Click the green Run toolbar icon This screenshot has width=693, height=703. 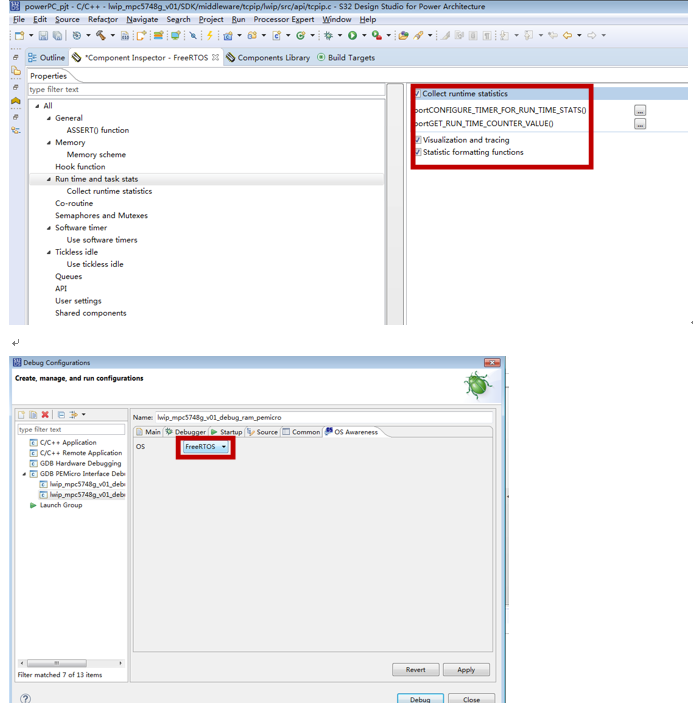coord(353,35)
